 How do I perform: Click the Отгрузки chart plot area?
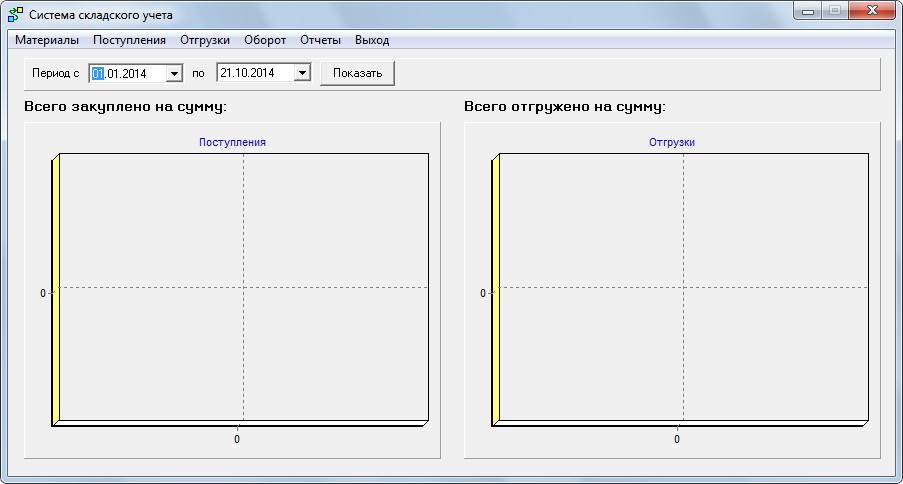684,286
